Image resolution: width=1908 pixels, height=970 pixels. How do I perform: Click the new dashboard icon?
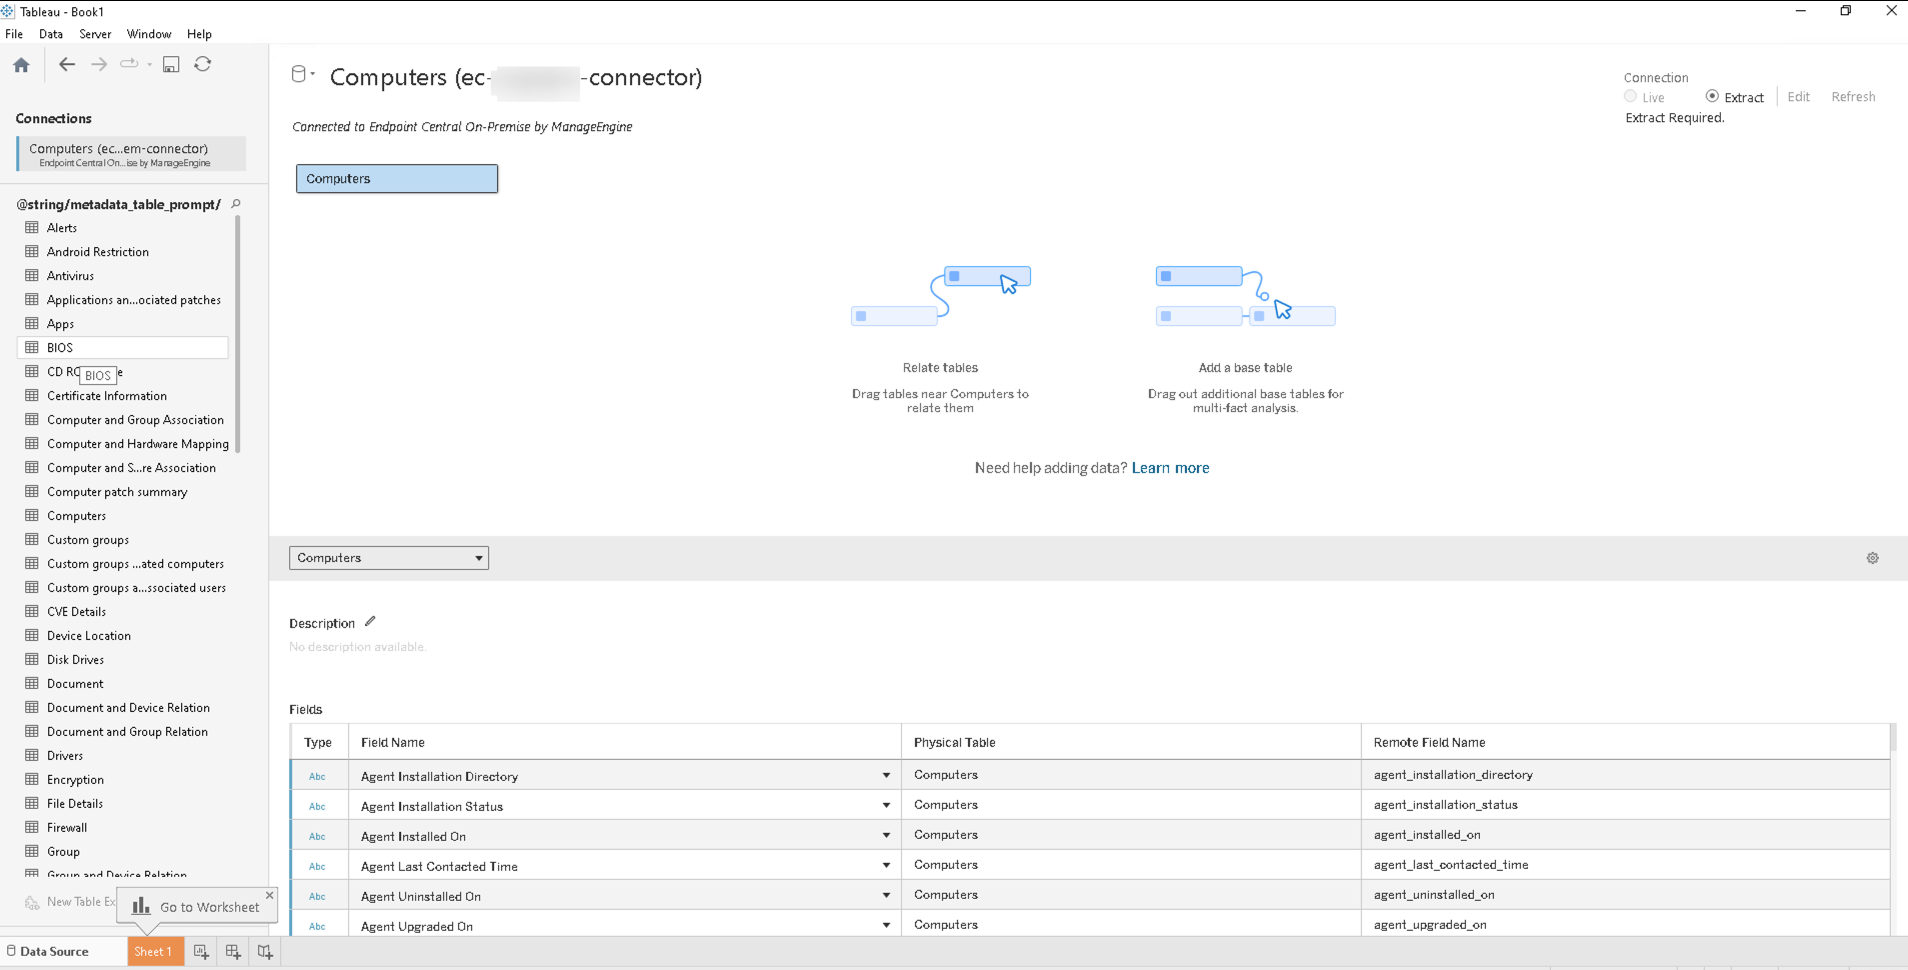233,952
